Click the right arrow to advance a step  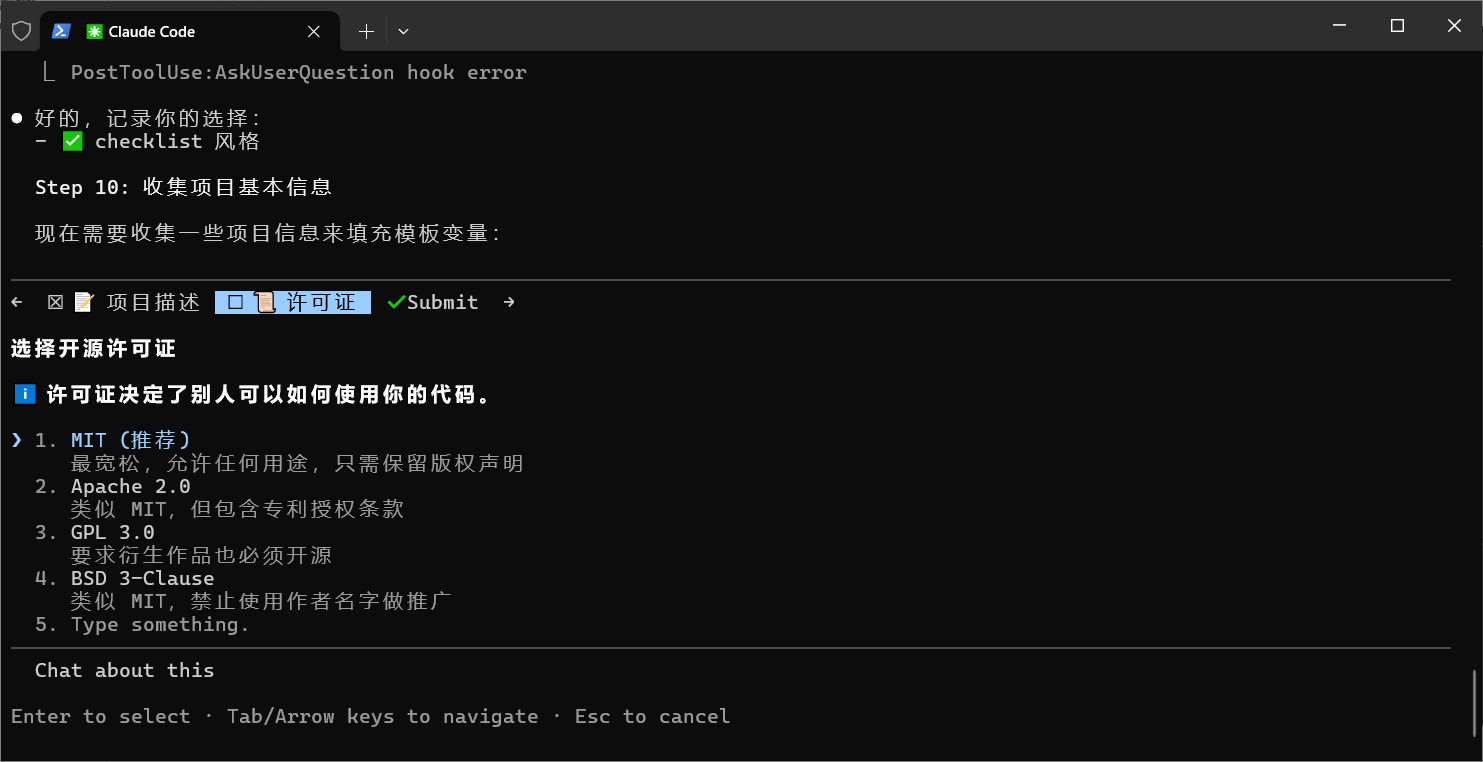pos(508,301)
